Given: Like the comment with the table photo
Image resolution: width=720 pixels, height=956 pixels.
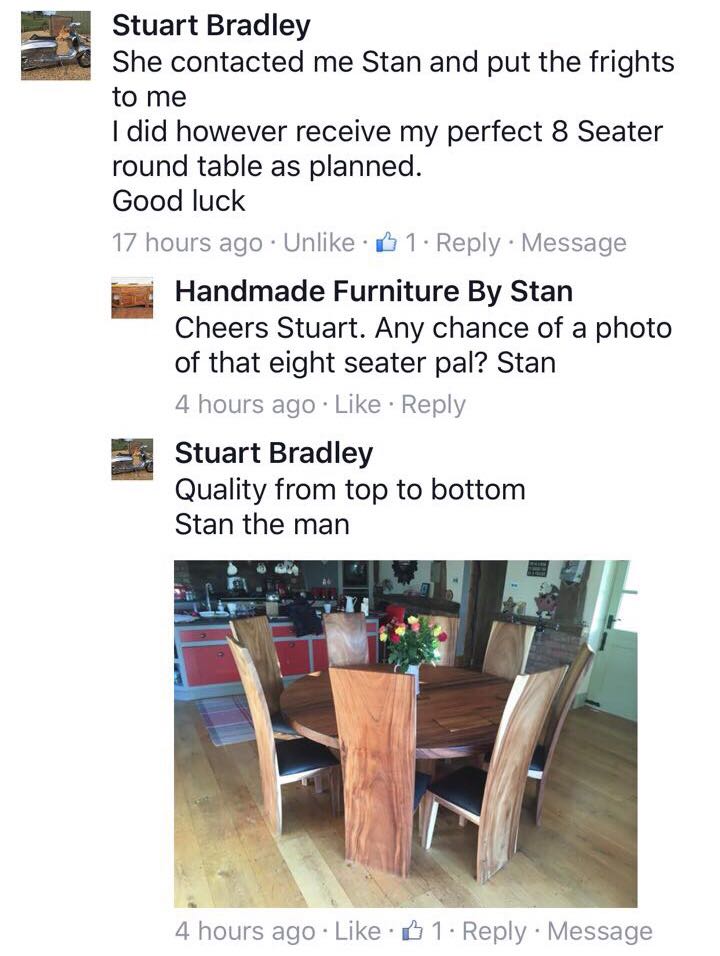Looking at the screenshot, I should pyautogui.click(x=357, y=931).
